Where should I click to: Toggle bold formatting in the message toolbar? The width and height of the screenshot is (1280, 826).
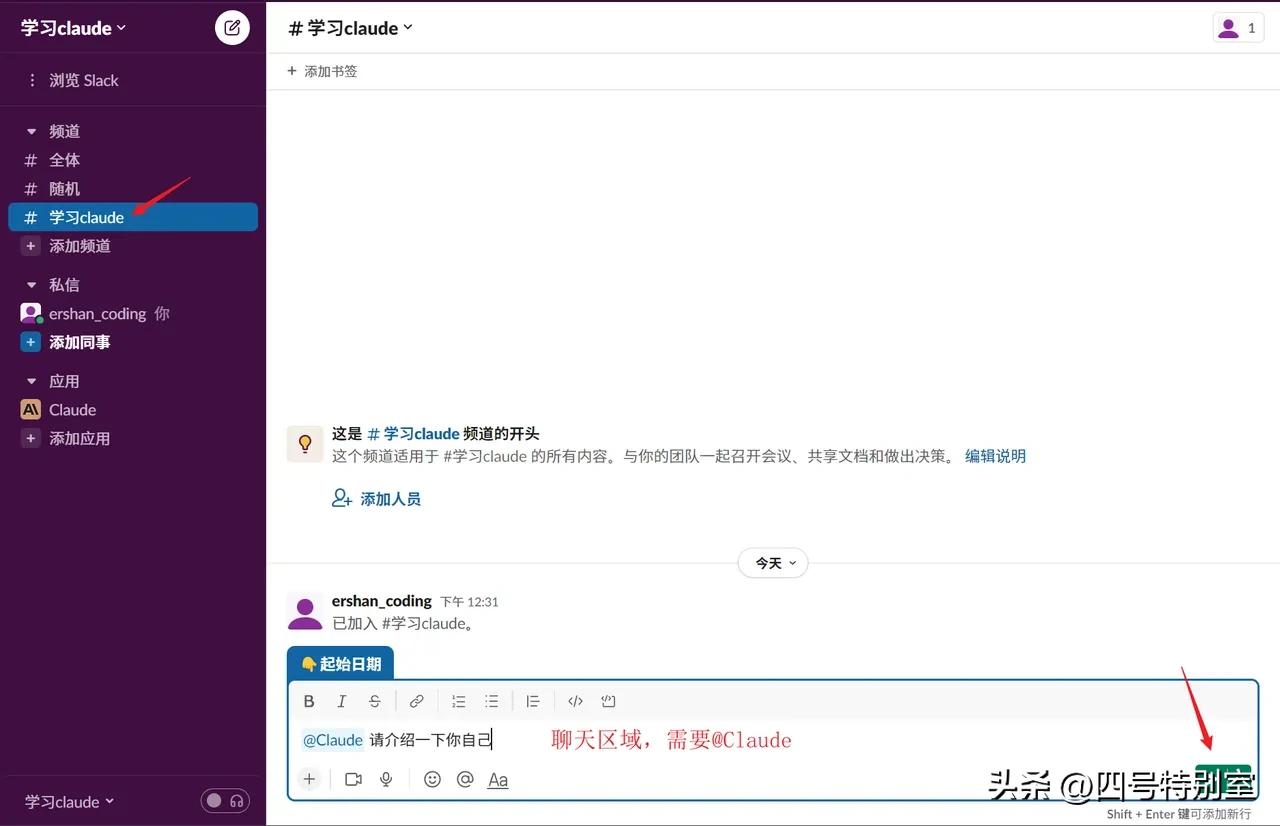click(309, 701)
